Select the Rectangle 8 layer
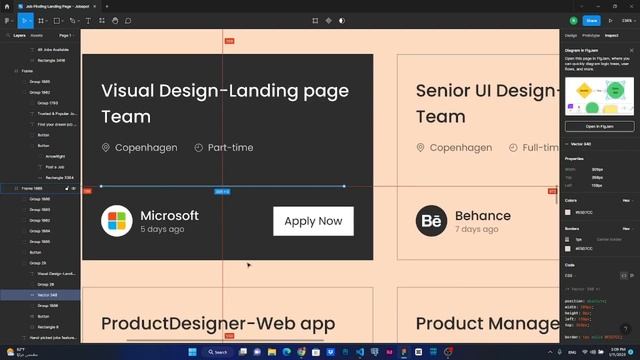This screenshot has height=360, width=640. (x=48, y=327)
